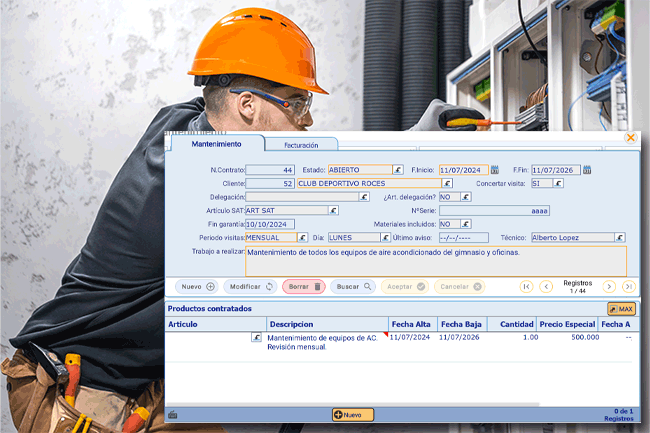Go to the next record
The image size is (650, 433).
click(x=609, y=287)
